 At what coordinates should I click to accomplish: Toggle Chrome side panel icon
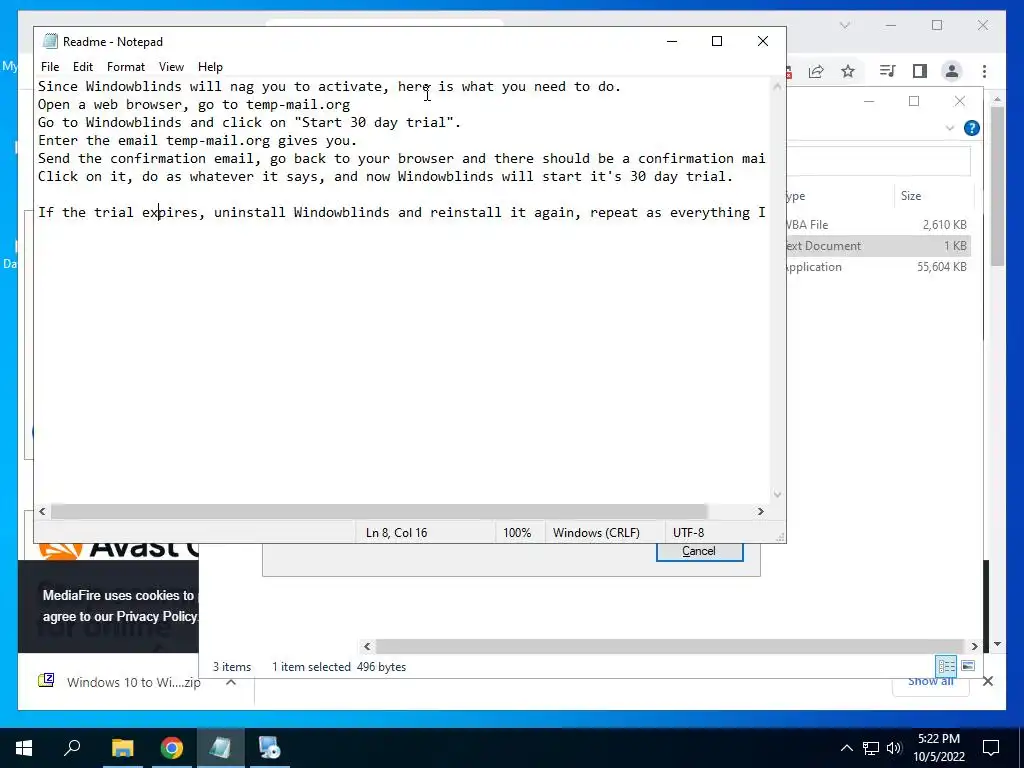tap(920, 71)
